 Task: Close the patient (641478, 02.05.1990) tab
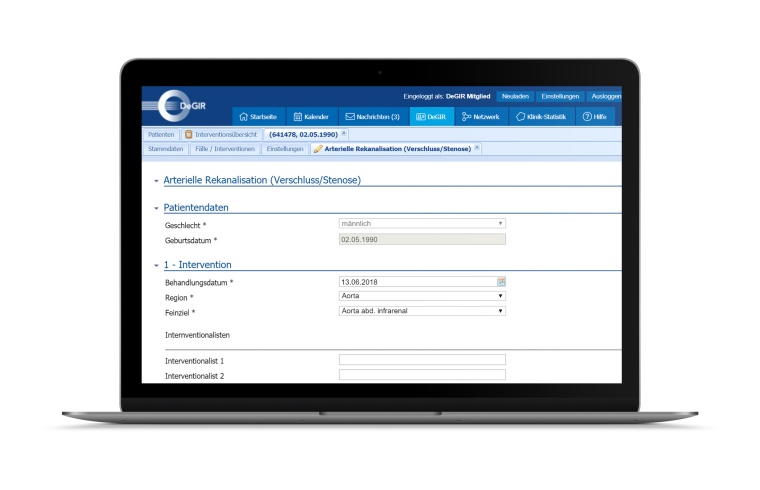344,133
